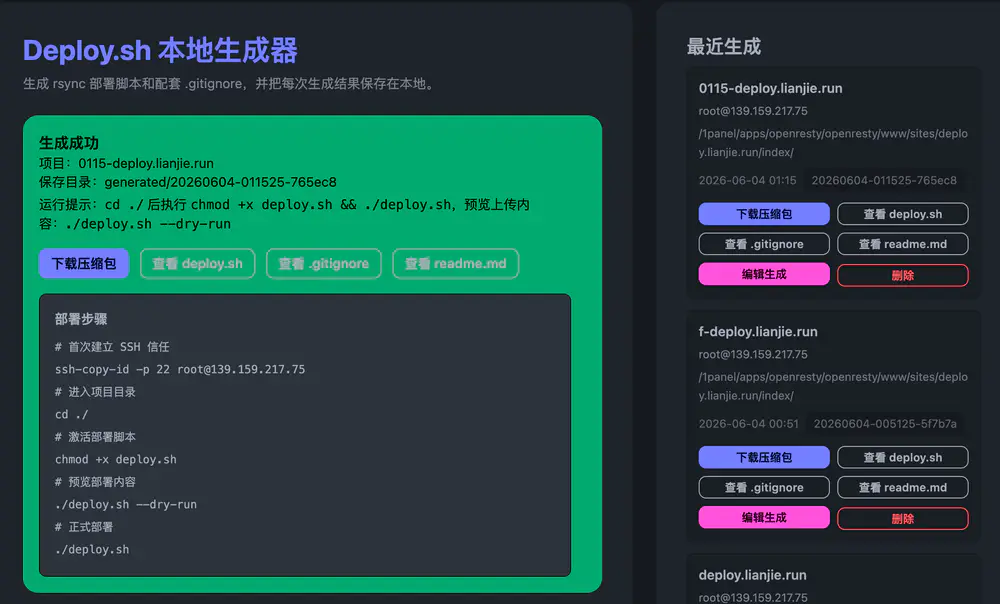The height and width of the screenshot is (604, 1000).
Task: Open 查看 deploy.sh in the green success panel
Action: click(197, 263)
